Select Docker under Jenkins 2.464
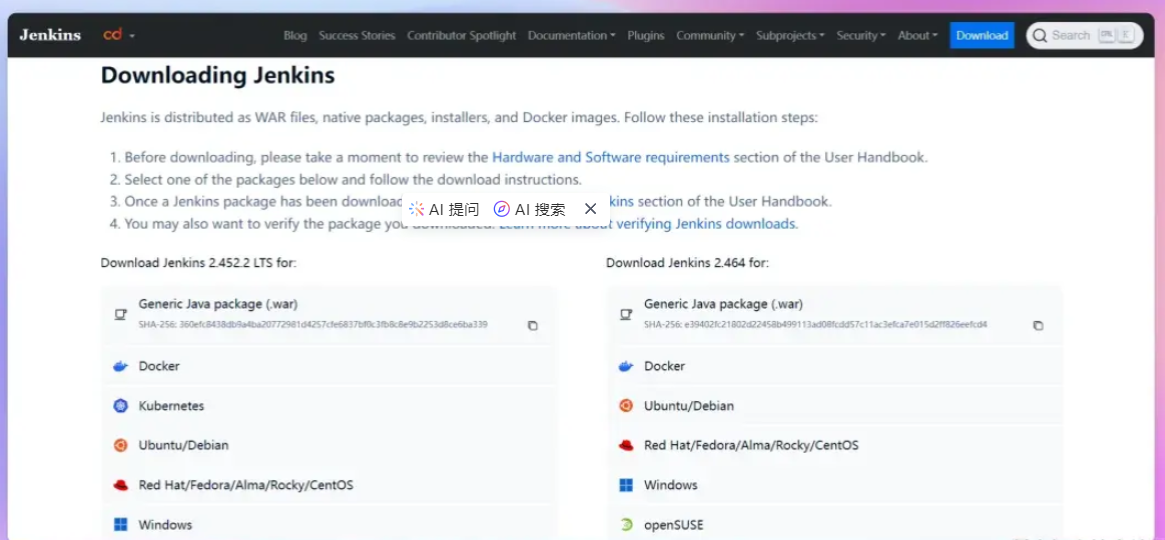The image size is (1165, 540). (x=834, y=366)
